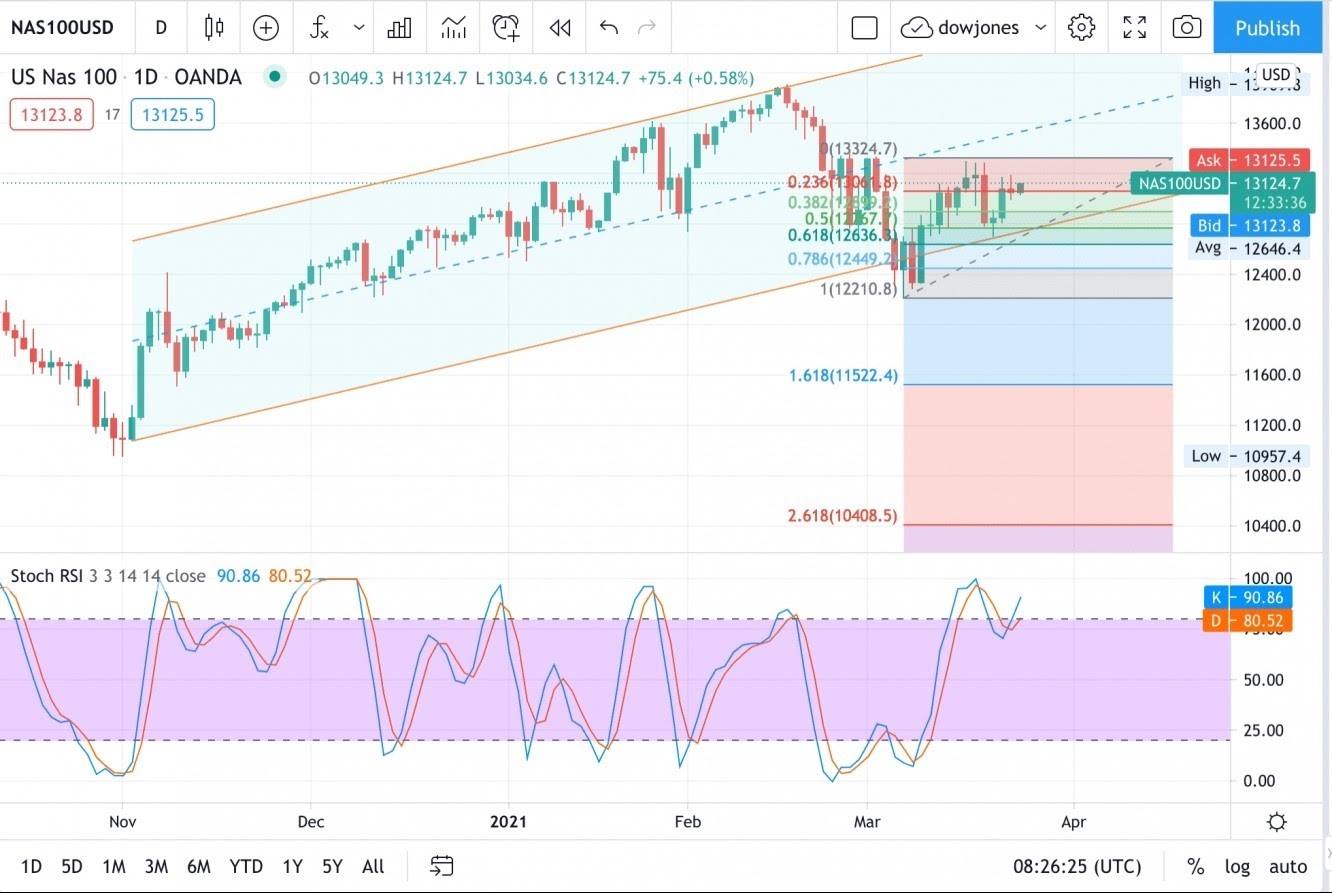Viewport: 1332px width, 893px height.
Task: Open indicator templates icon
Action: click(x=453, y=27)
